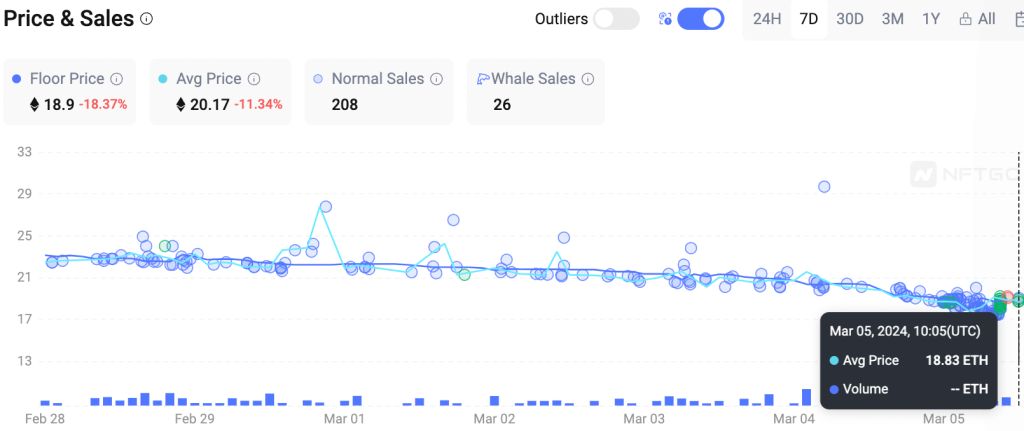Select the 1Y time range

931,19
